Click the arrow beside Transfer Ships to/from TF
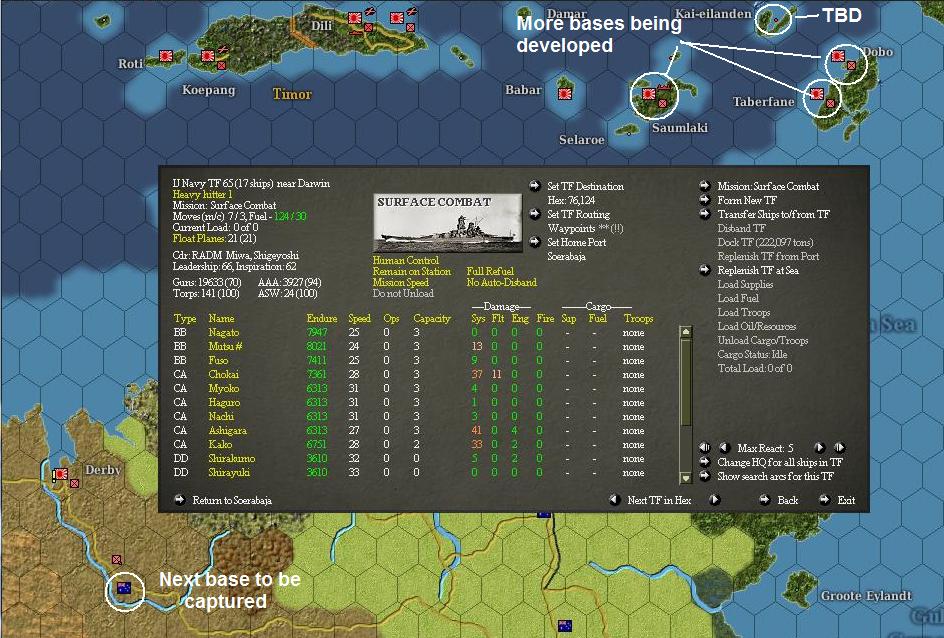The image size is (944, 638). tap(705, 214)
